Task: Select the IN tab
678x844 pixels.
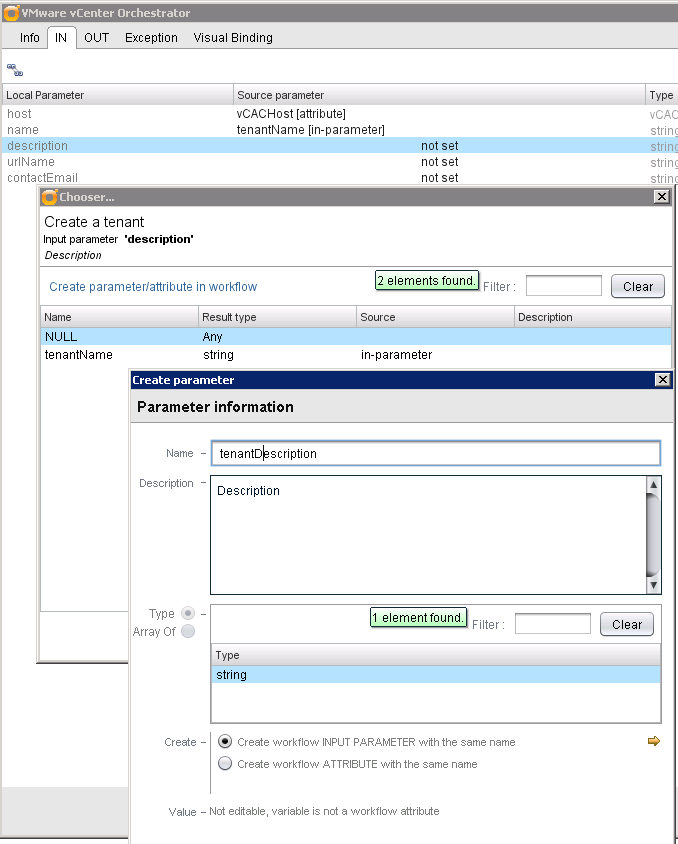Action: pyautogui.click(x=61, y=38)
